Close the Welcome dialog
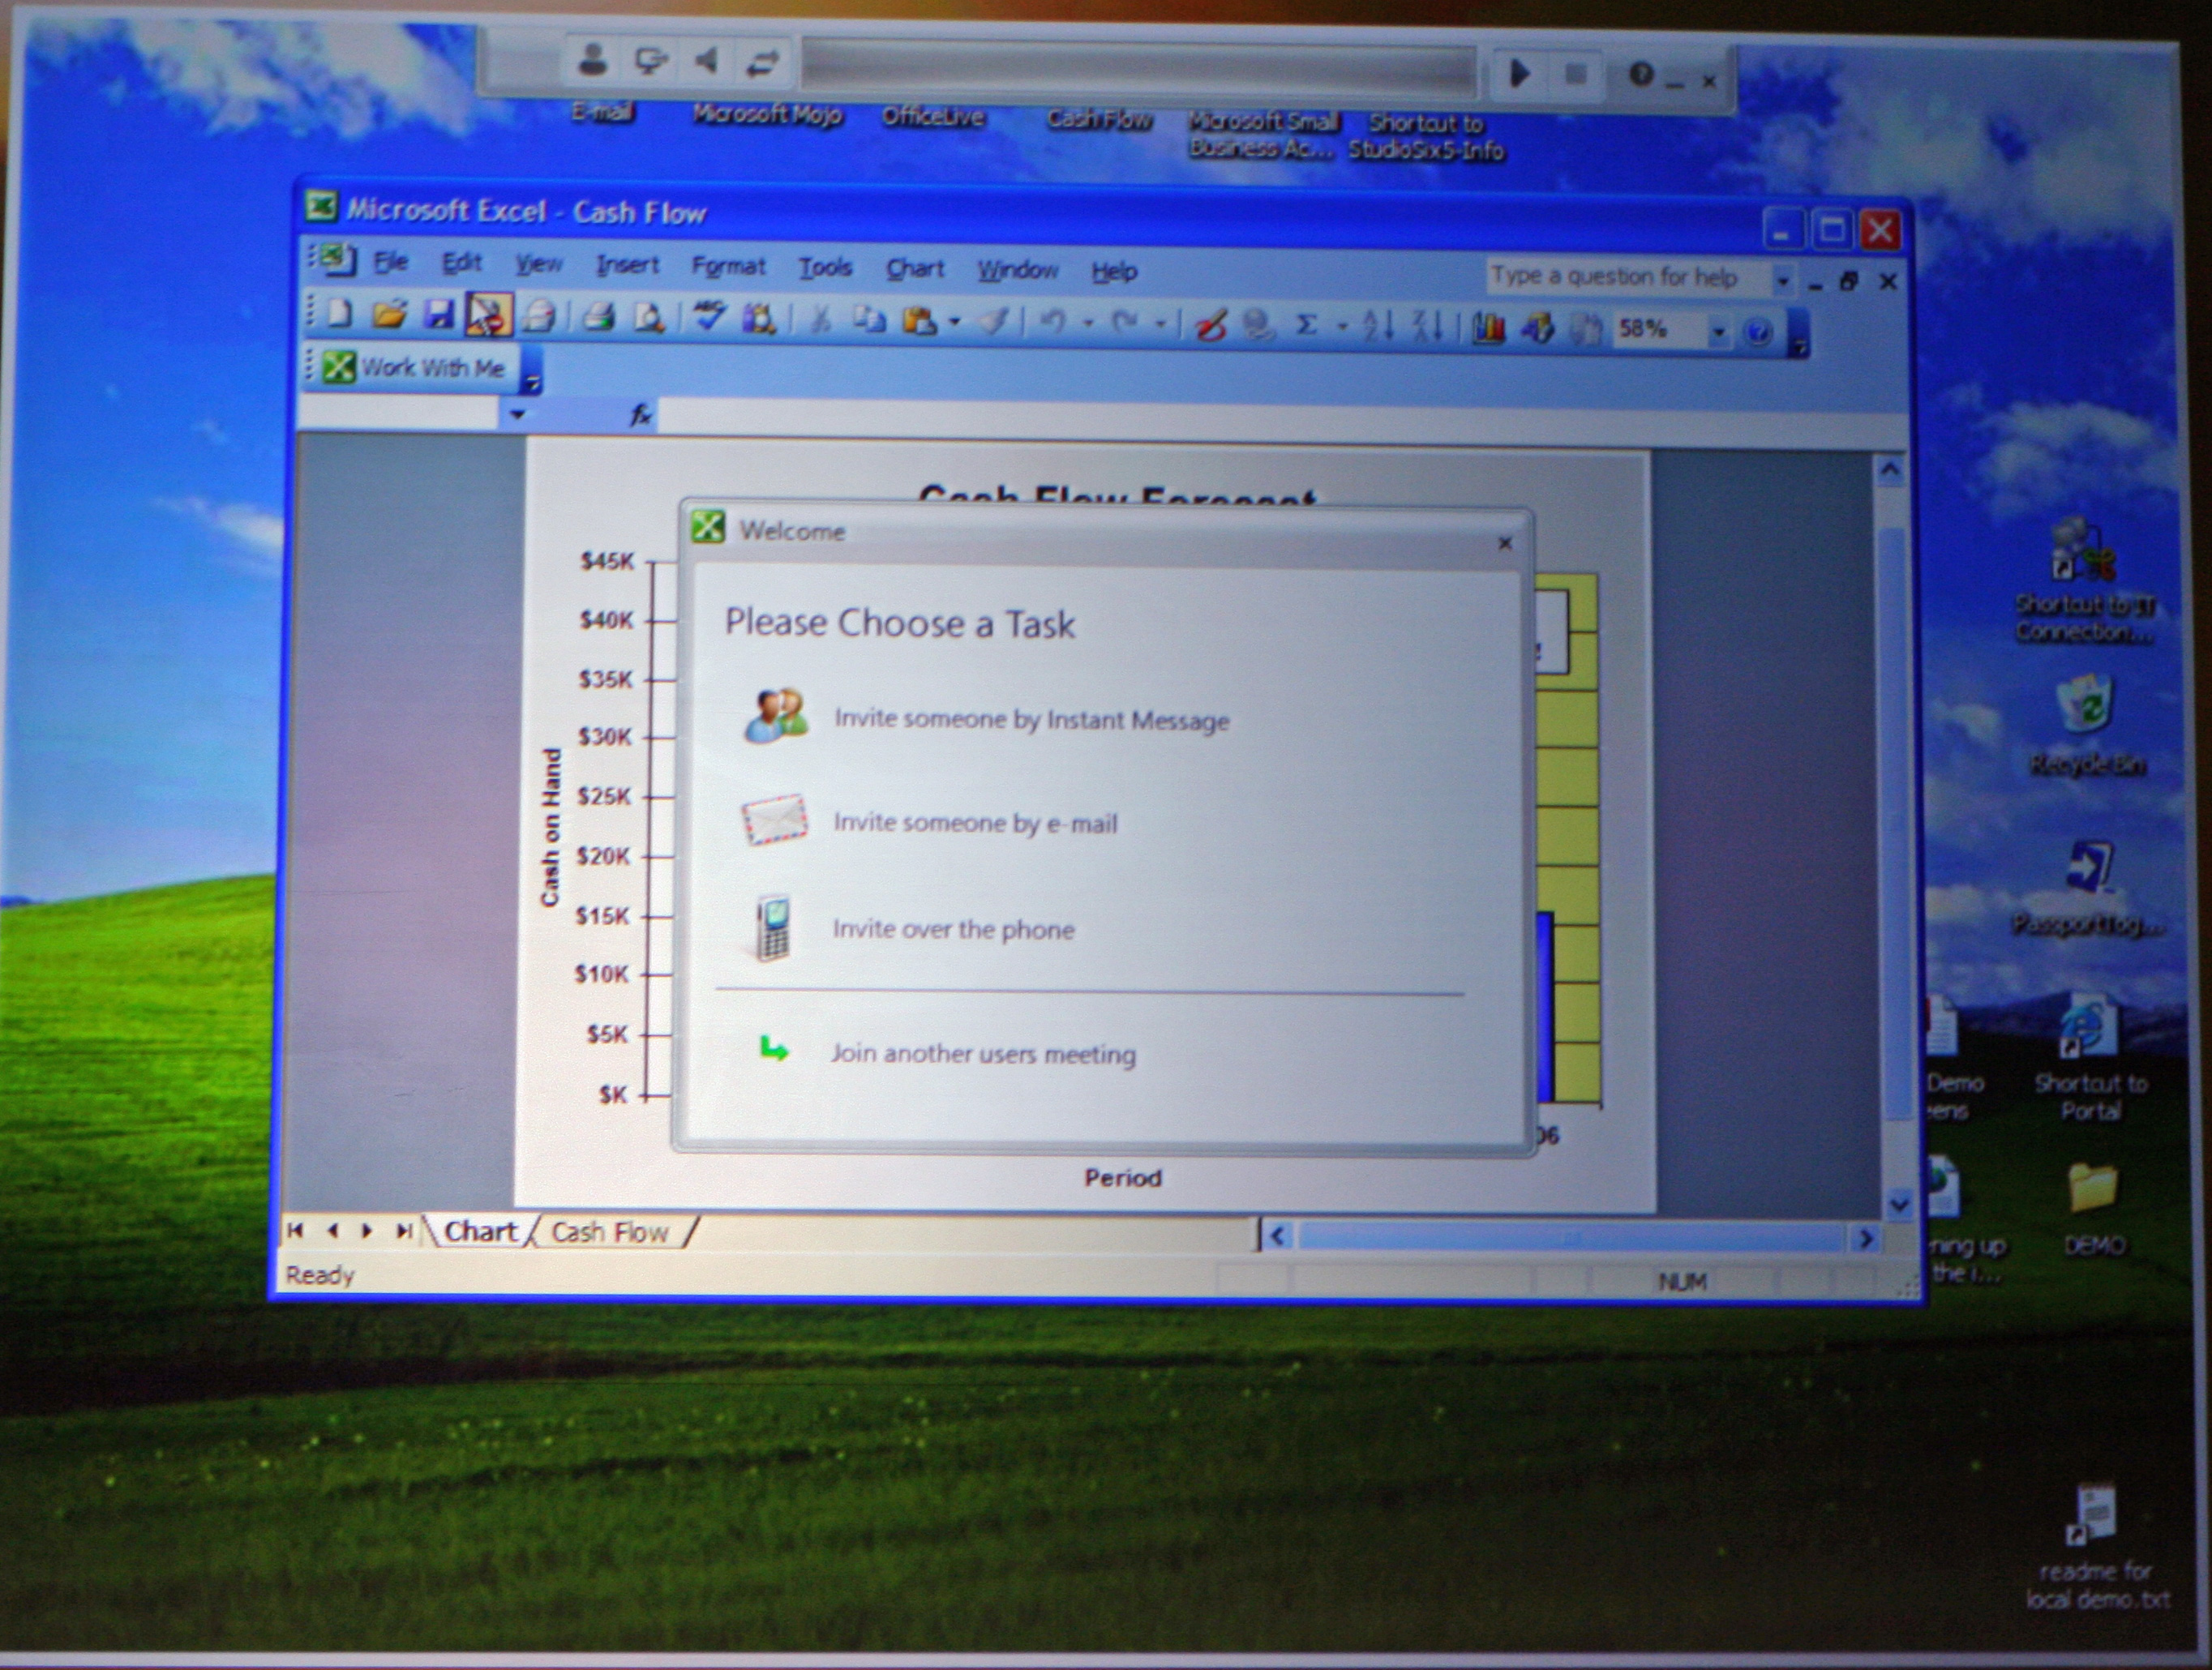The width and height of the screenshot is (2212, 1670). 1505,543
